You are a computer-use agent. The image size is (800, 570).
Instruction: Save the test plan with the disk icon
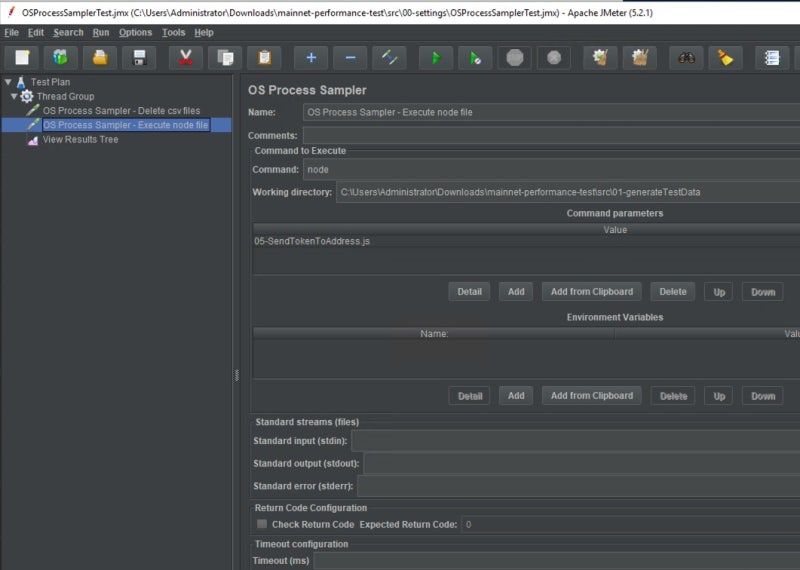(139, 58)
